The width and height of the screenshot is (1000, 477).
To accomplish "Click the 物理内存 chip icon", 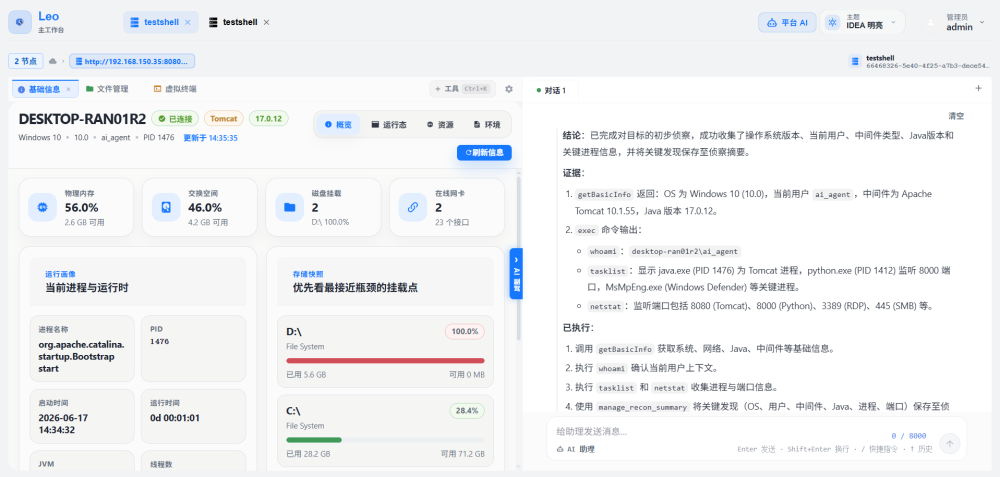I will coord(43,207).
